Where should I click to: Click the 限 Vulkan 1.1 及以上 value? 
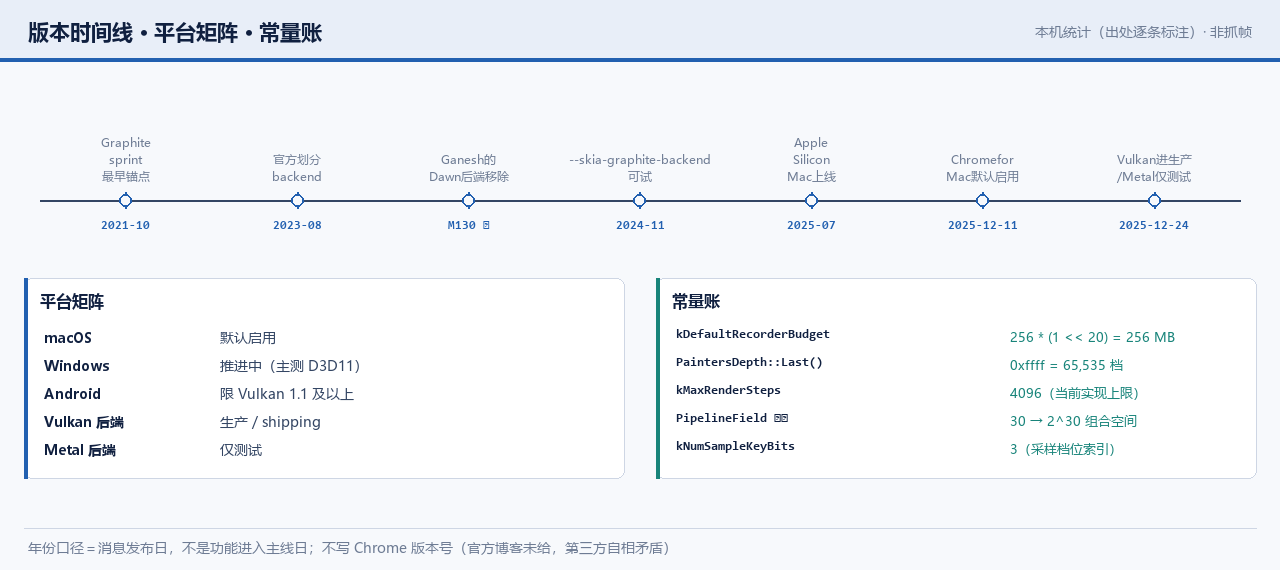click(287, 394)
